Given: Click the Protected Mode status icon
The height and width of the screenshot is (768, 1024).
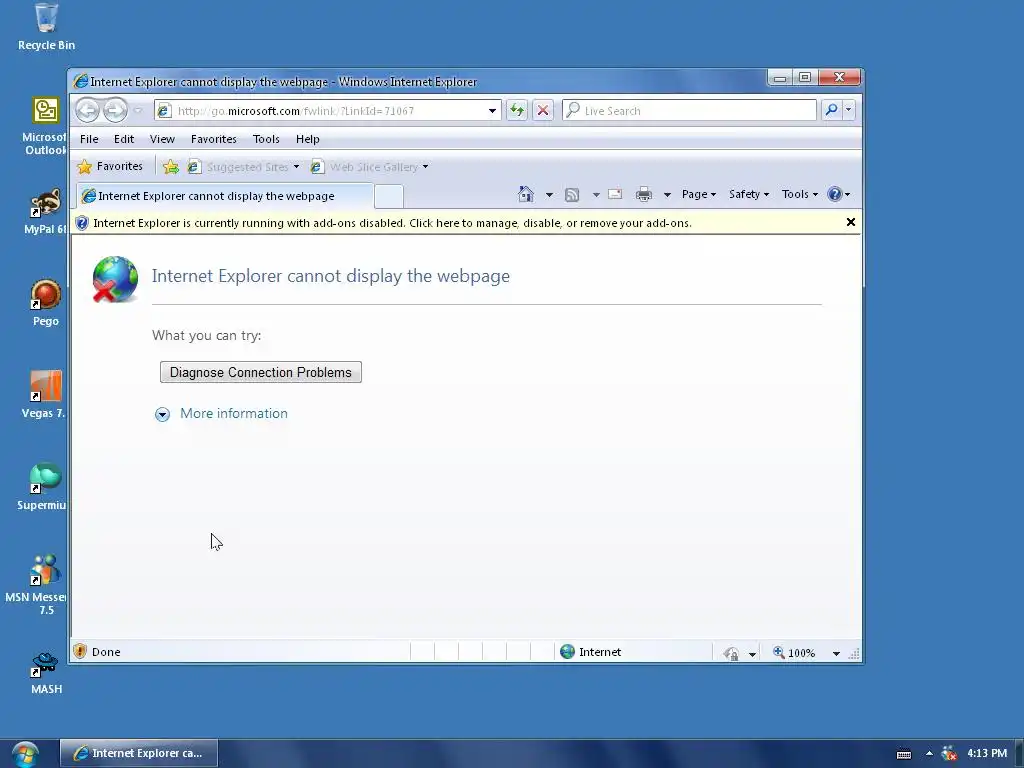Looking at the screenshot, I should click(731, 652).
